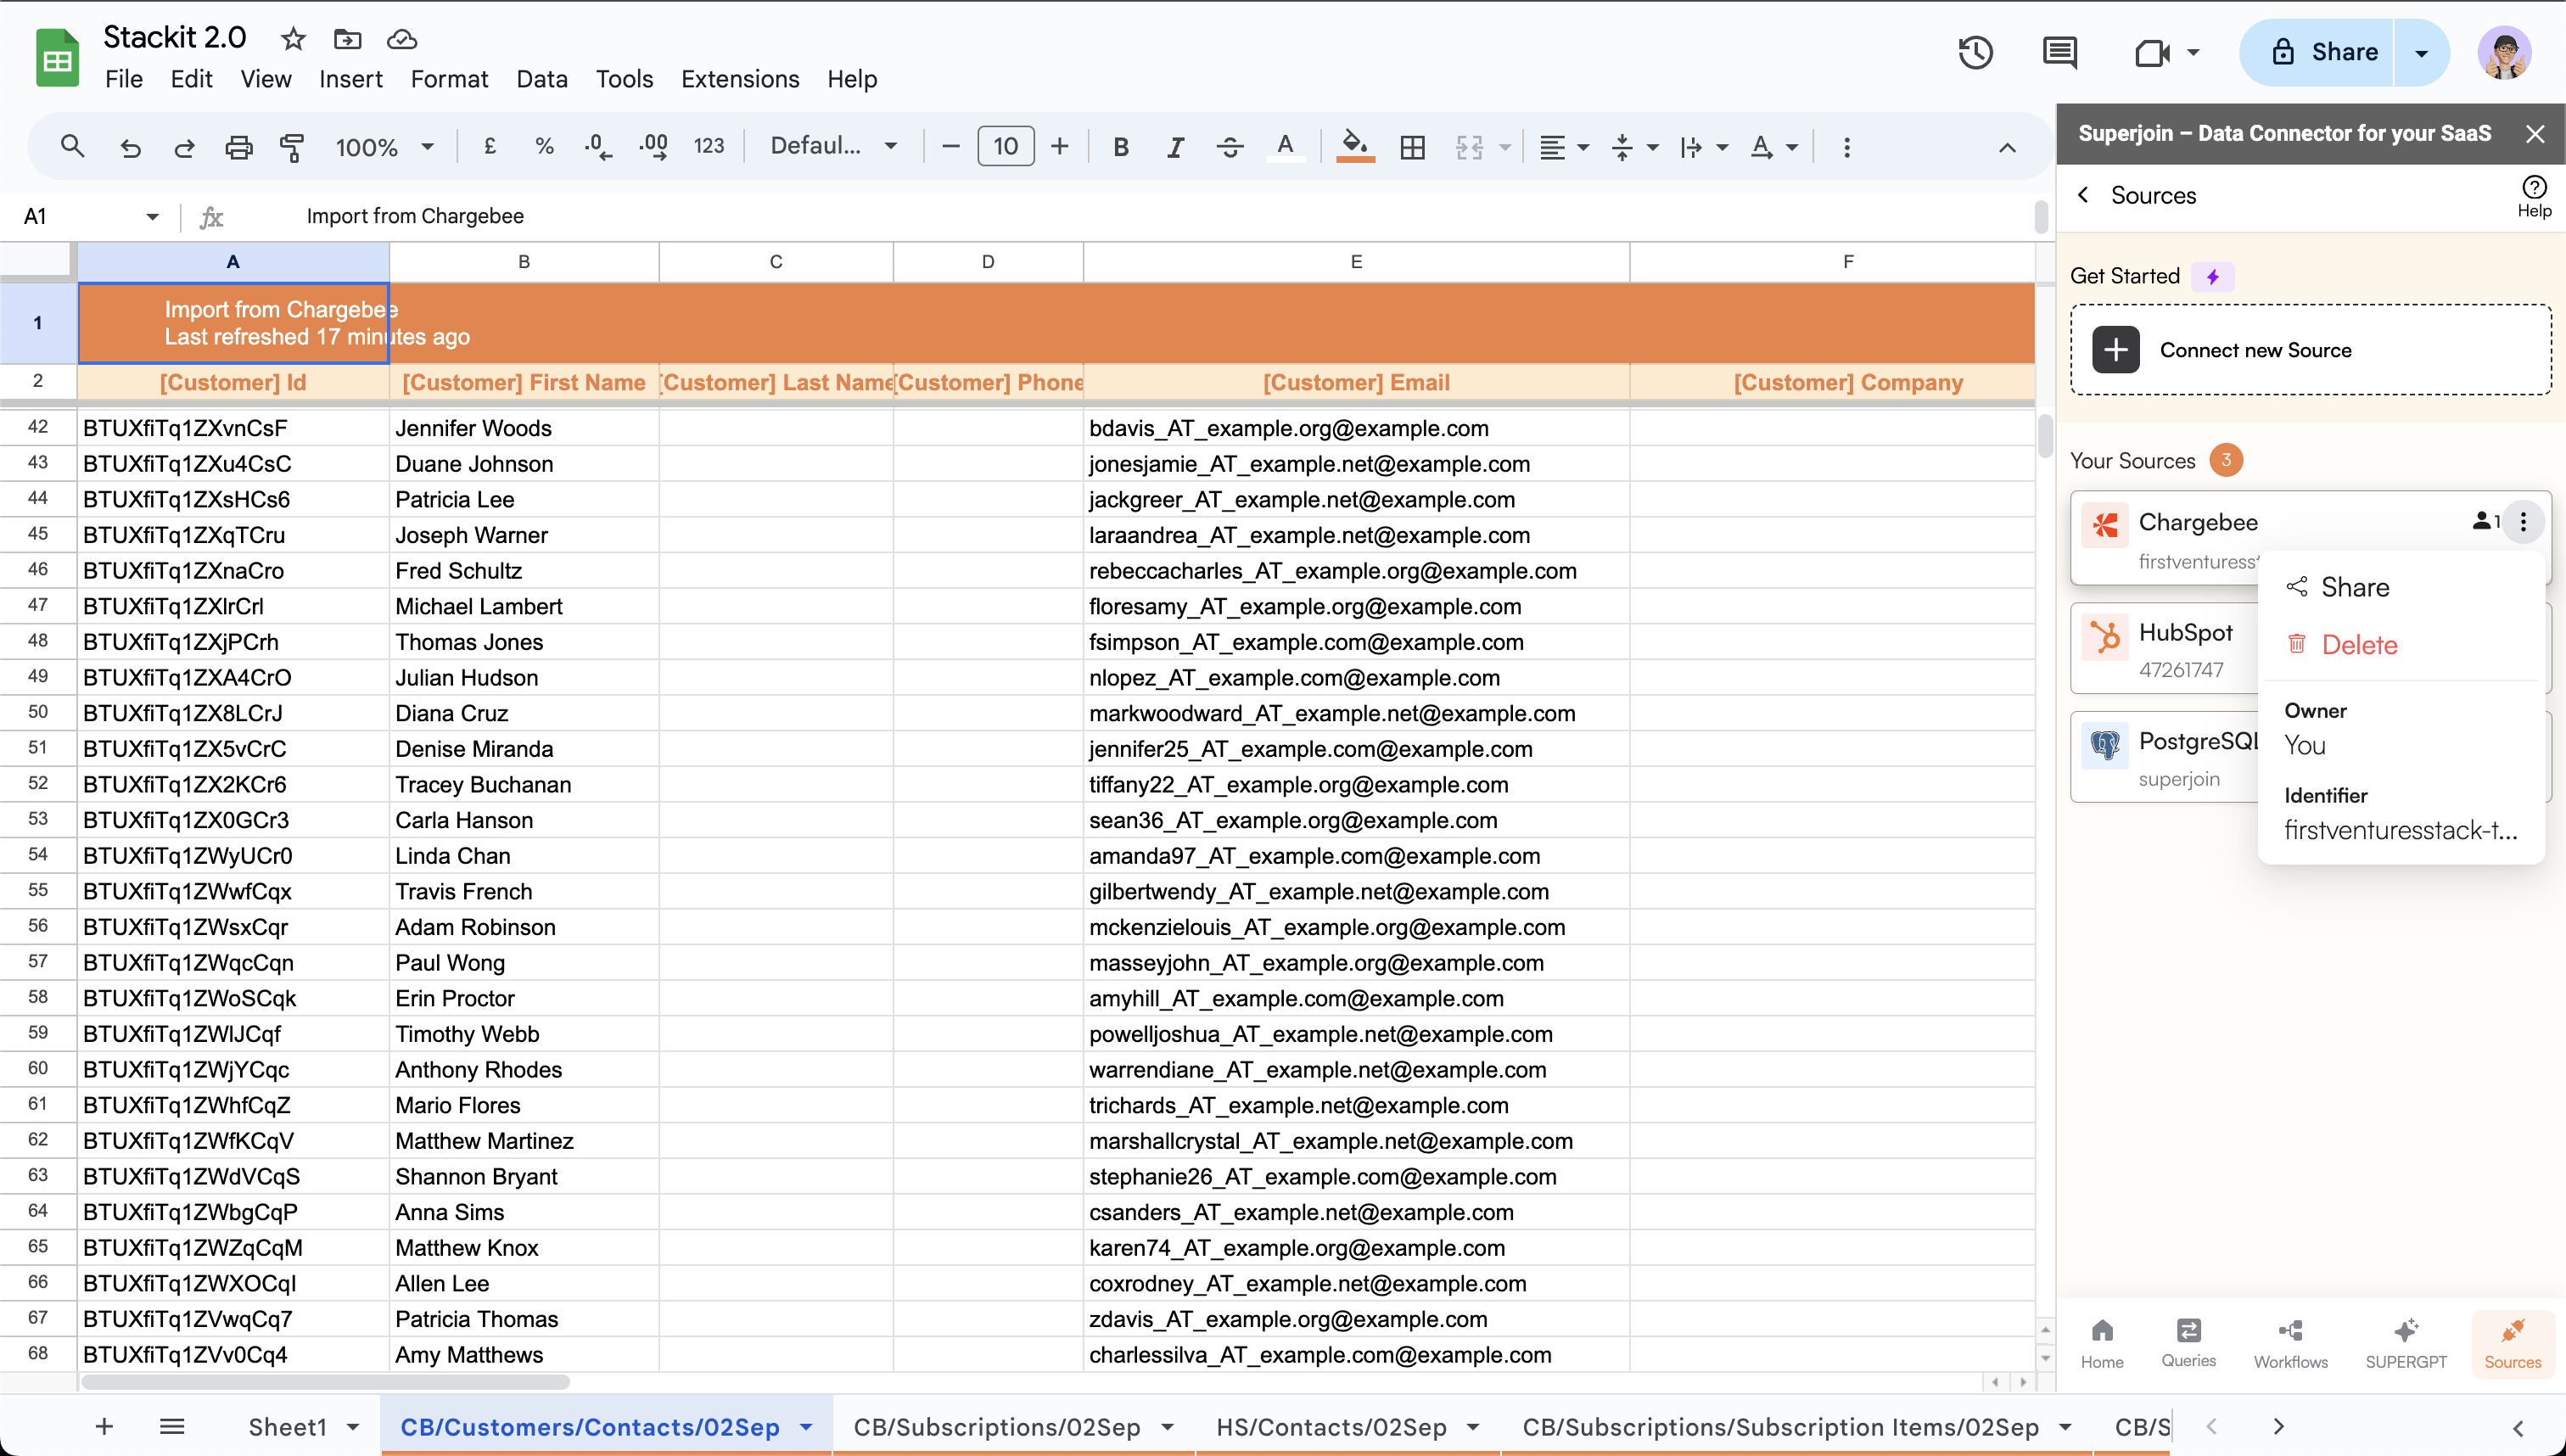Open more toolbar options three dots
This screenshot has width=2566, height=1456.
click(1847, 147)
